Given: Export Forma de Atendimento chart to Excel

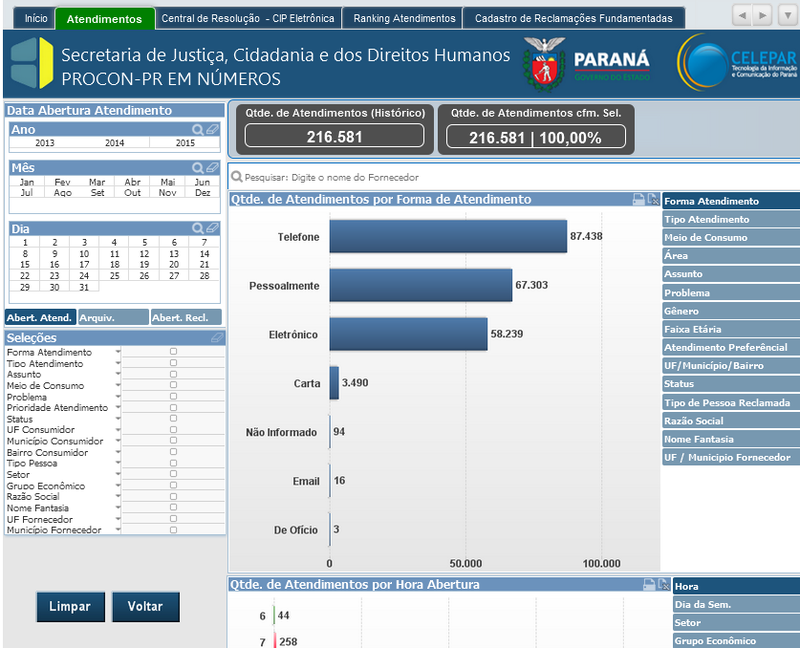Looking at the screenshot, I should pyautogui.click(x=653, y=200).
